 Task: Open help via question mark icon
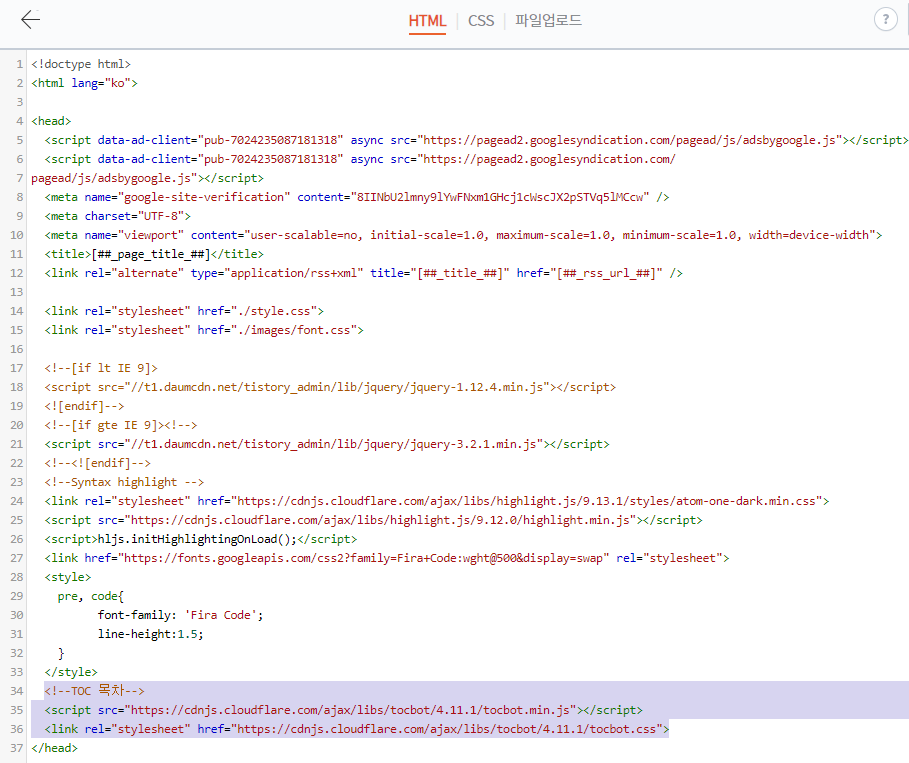[885, 20]
